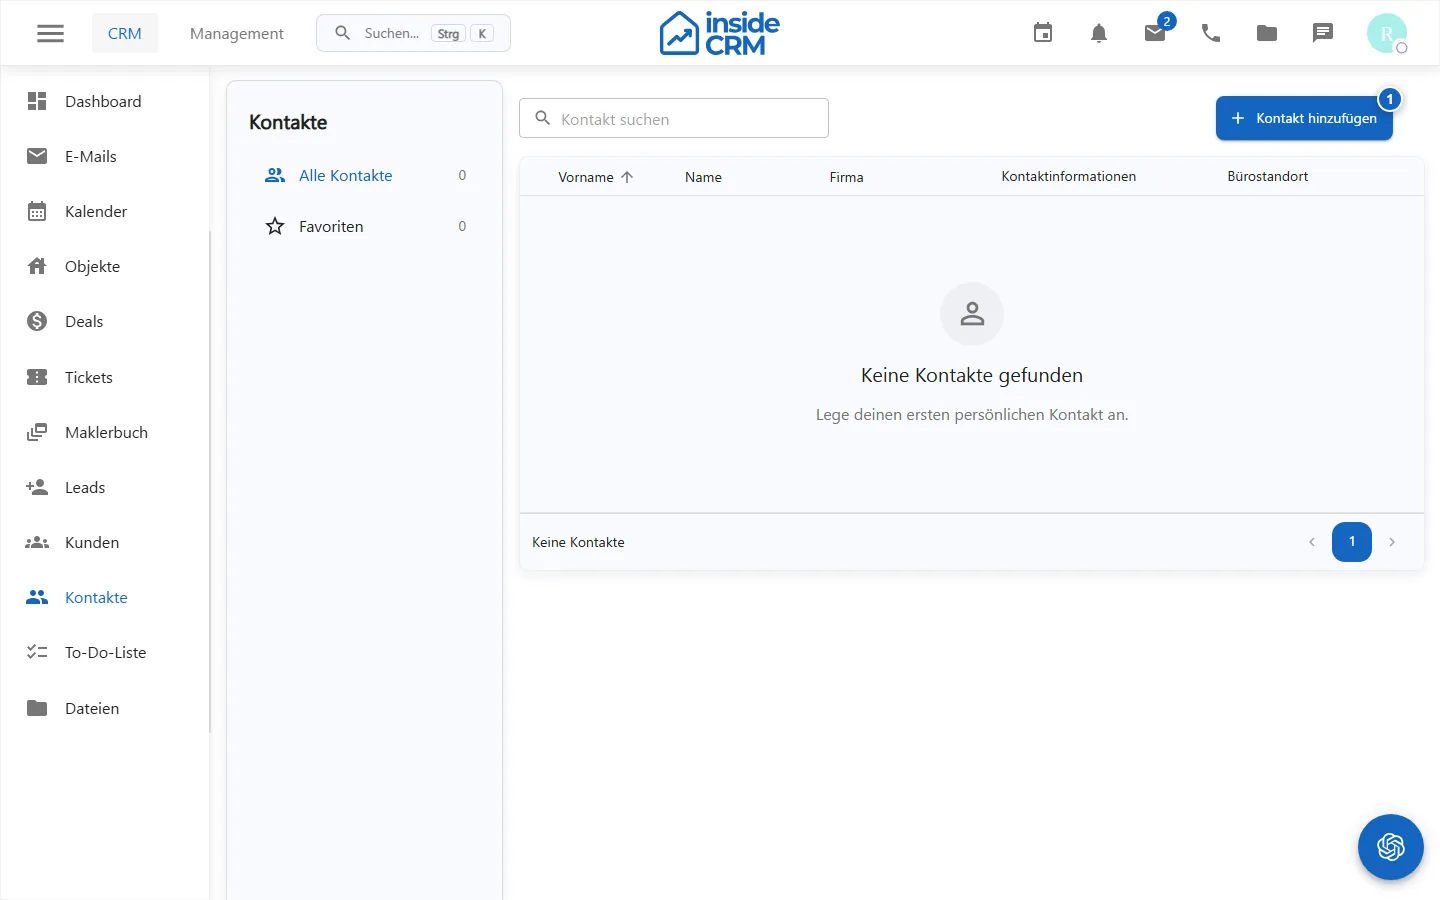Screen dimensions: 1440x900
Task: Sort by Vorname column
Action: point(595,177)
